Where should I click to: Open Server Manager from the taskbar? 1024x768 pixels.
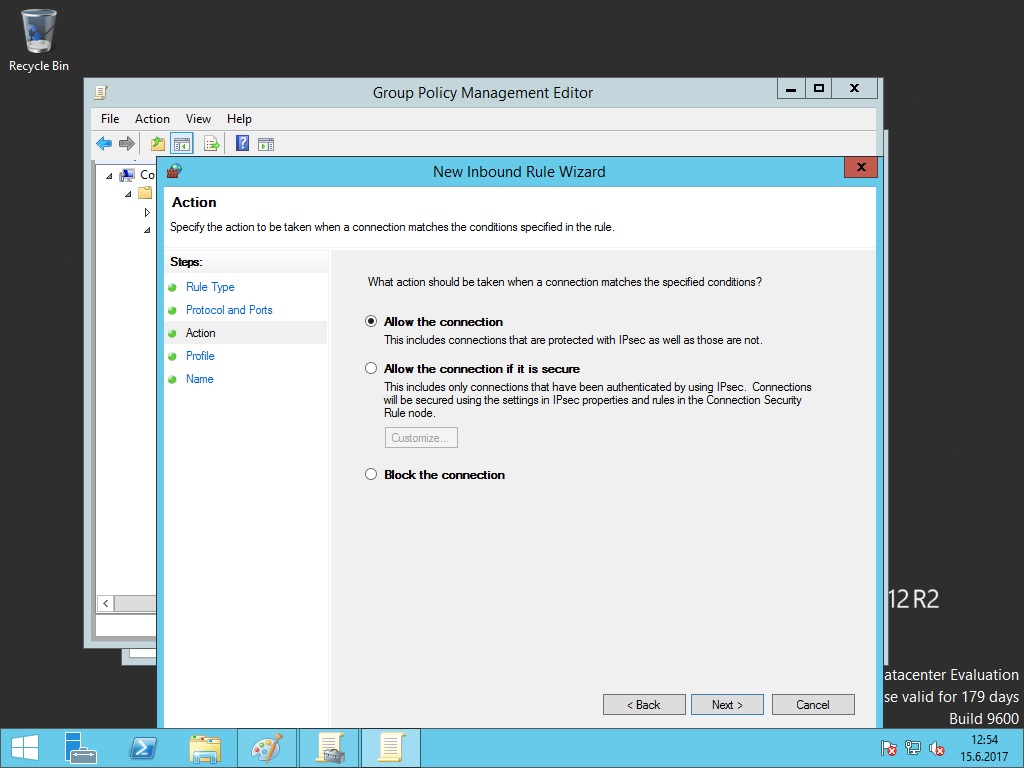click(x=81, y=748)
